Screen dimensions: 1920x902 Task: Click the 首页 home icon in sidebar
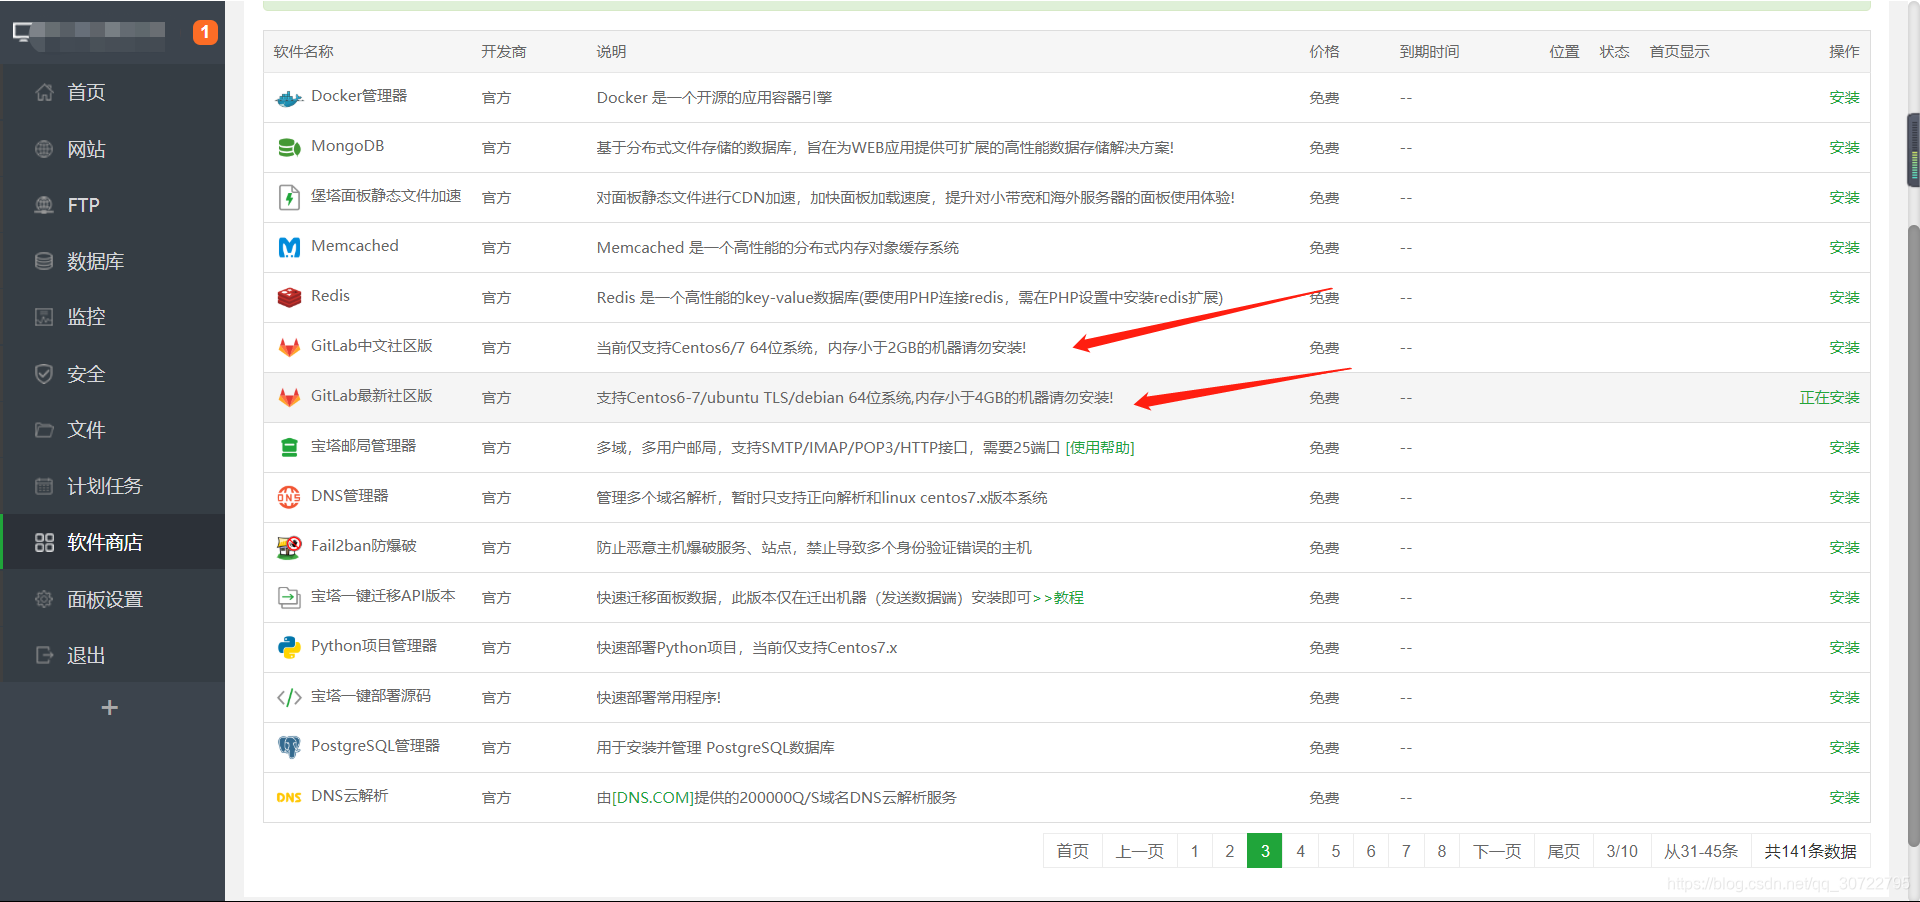(44, 93)
